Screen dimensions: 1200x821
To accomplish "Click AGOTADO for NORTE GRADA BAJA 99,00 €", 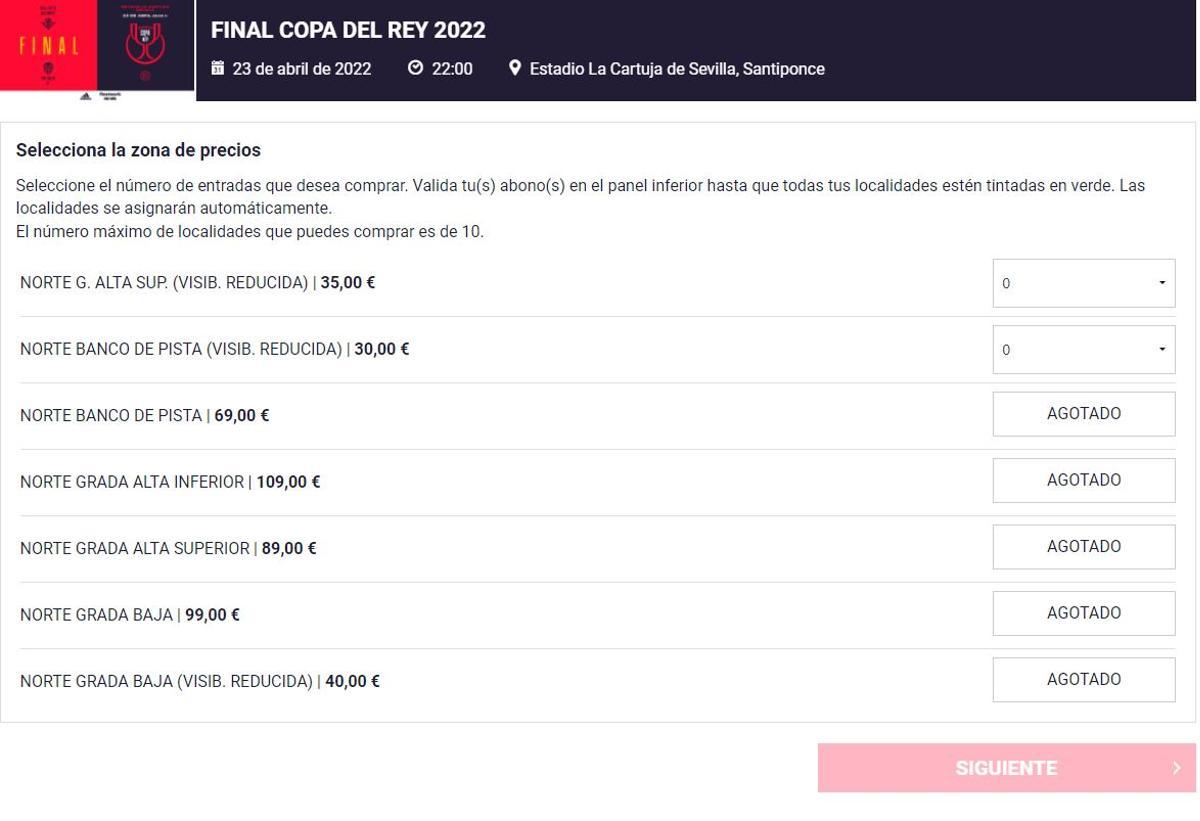I will [1083, 613].
